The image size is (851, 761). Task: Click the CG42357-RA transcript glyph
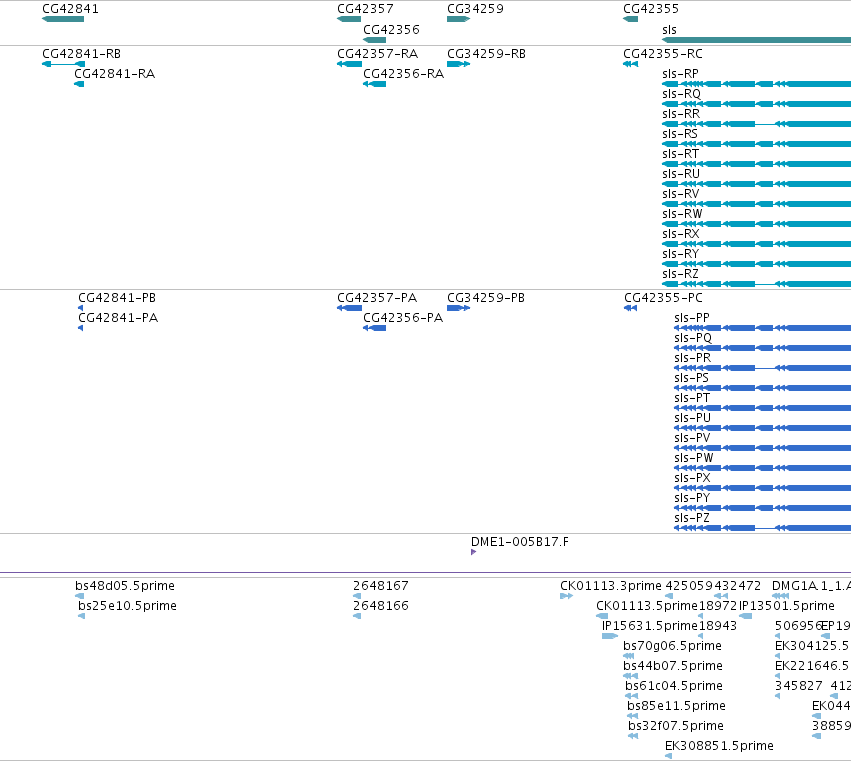tap(349, 64)
